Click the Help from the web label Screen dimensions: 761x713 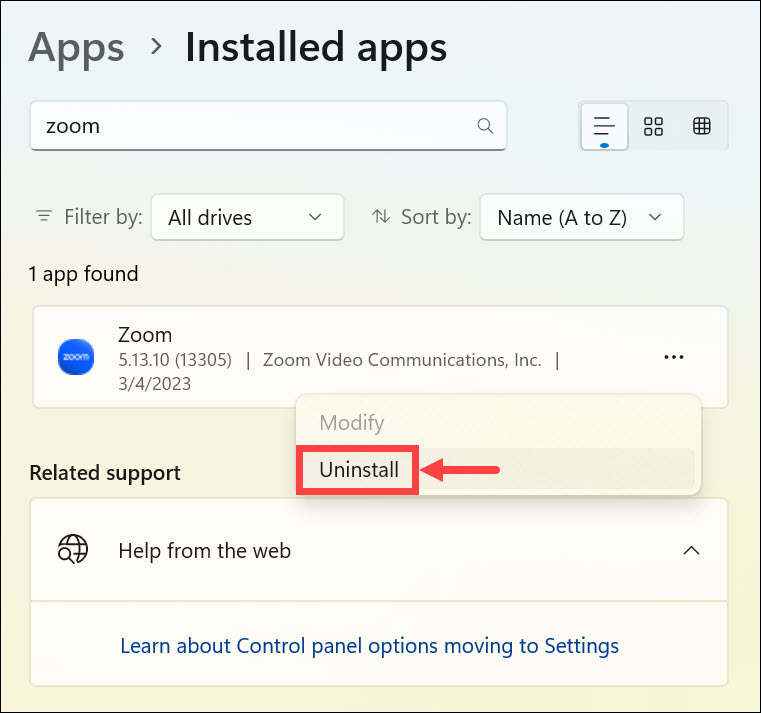pos(204,550)
